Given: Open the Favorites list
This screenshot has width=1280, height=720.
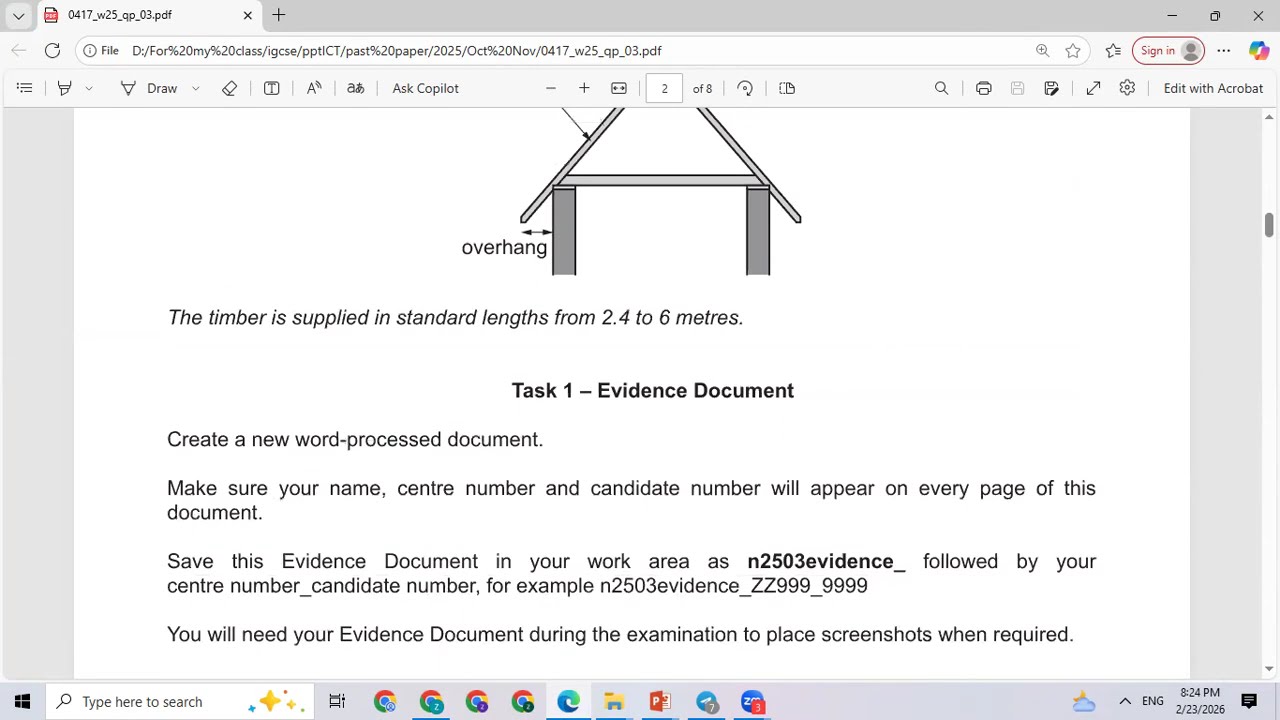Looking at the screenshot, I should (x=1113, y=50).
